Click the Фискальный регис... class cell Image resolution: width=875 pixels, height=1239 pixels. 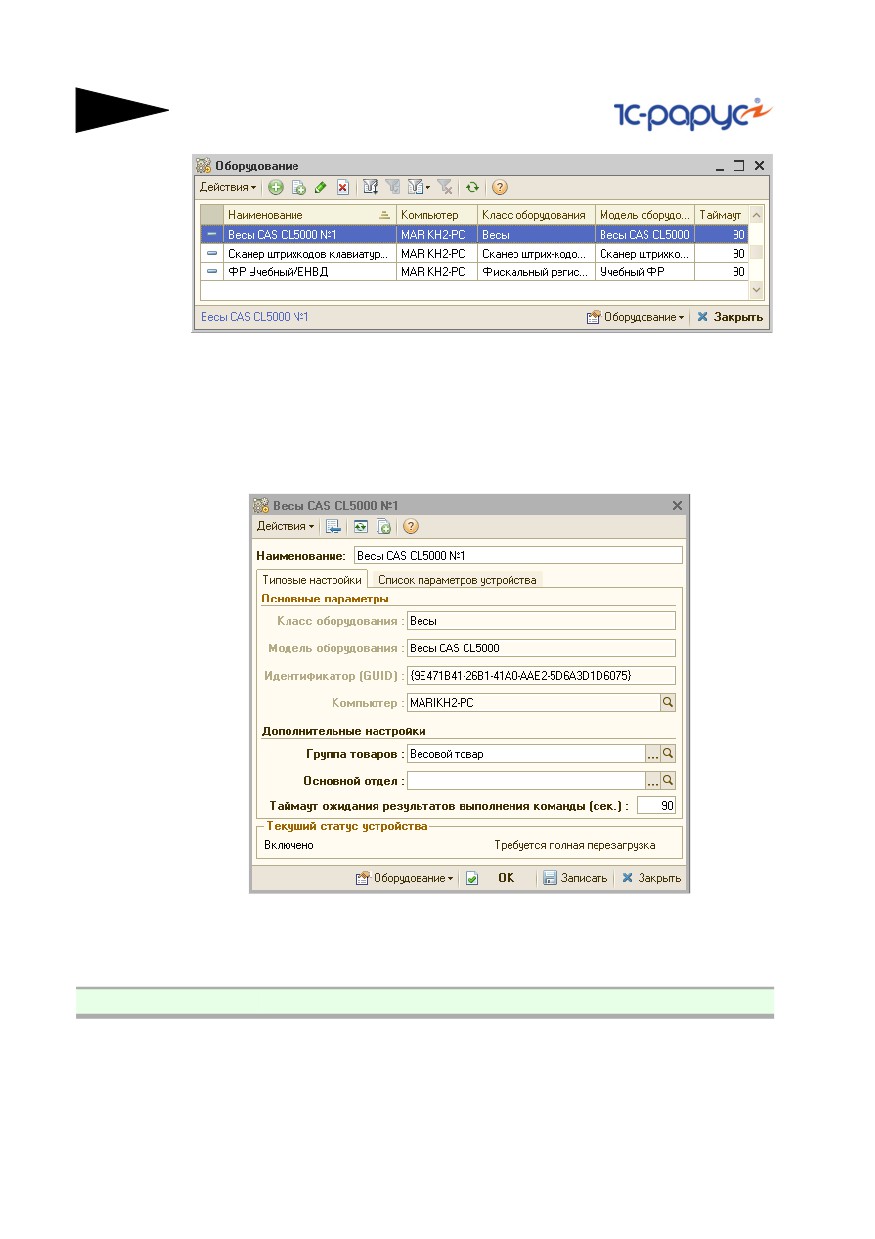pos(537,272)
